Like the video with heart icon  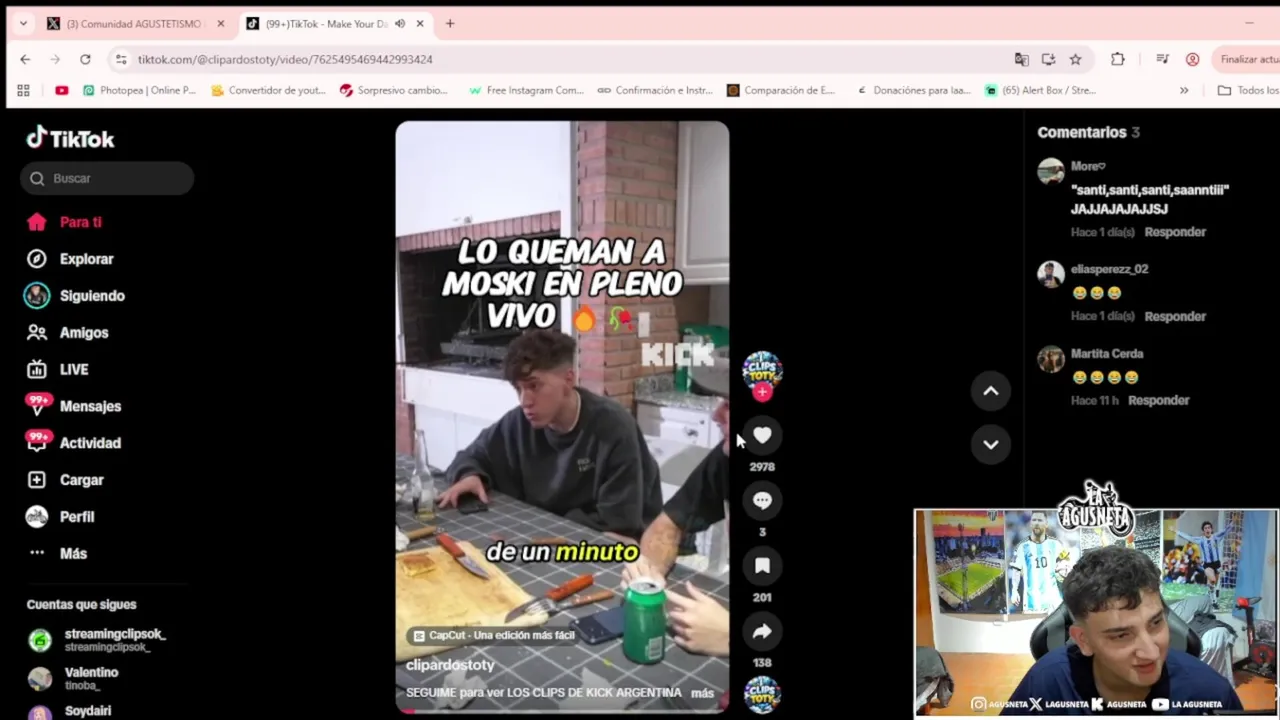click(762, 435)
